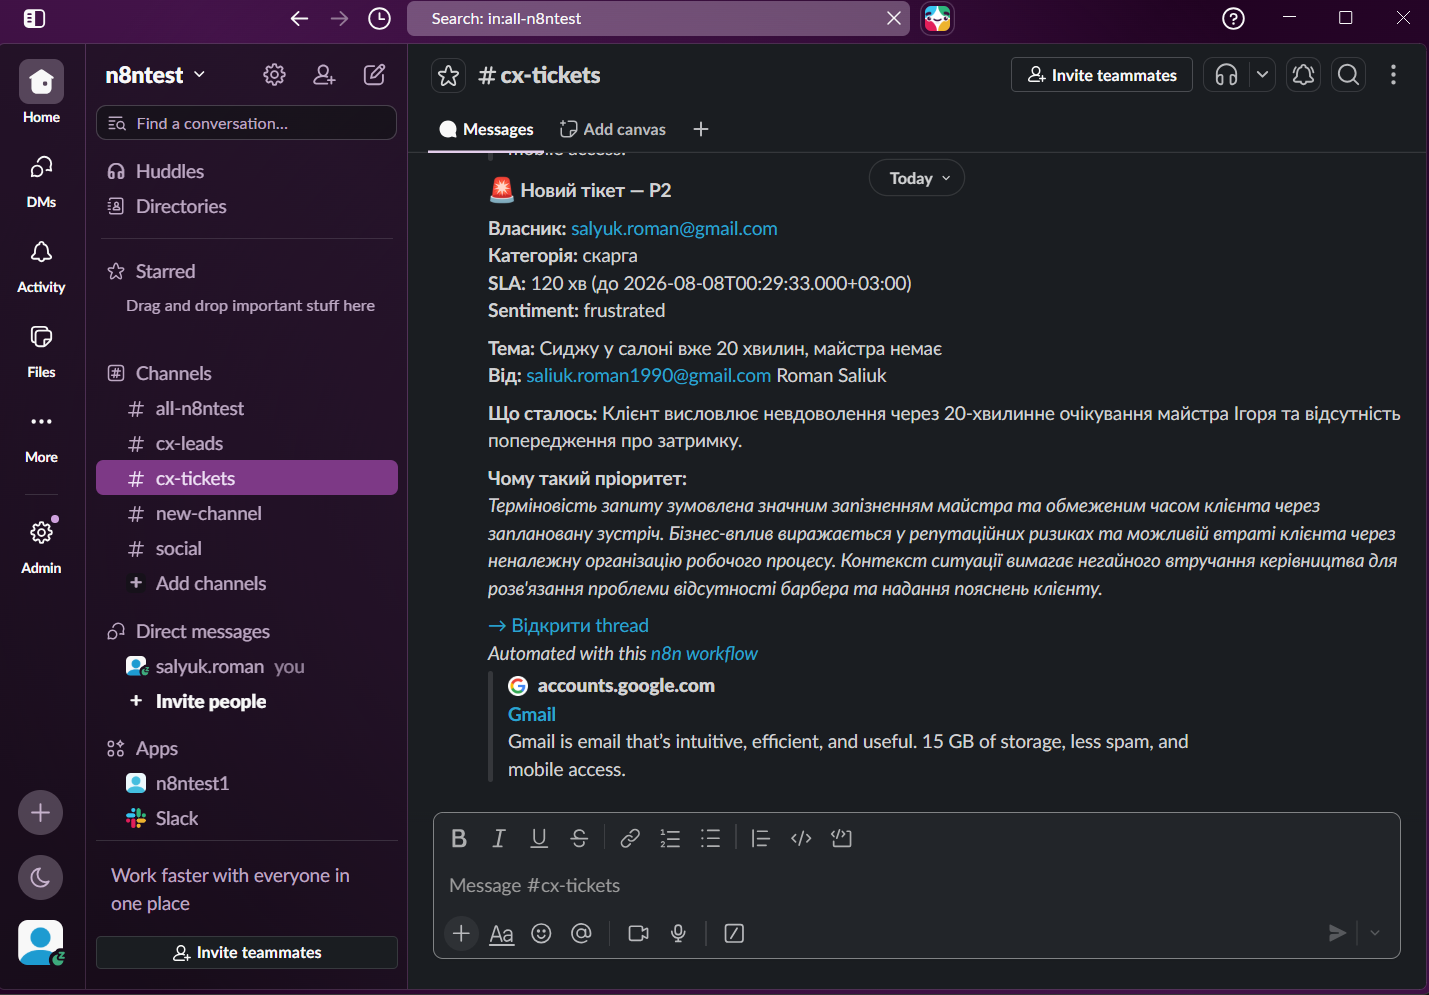The image size is (1429, 995).
Task: Open channel notification preferences bell
Action: click(1303, 75)
